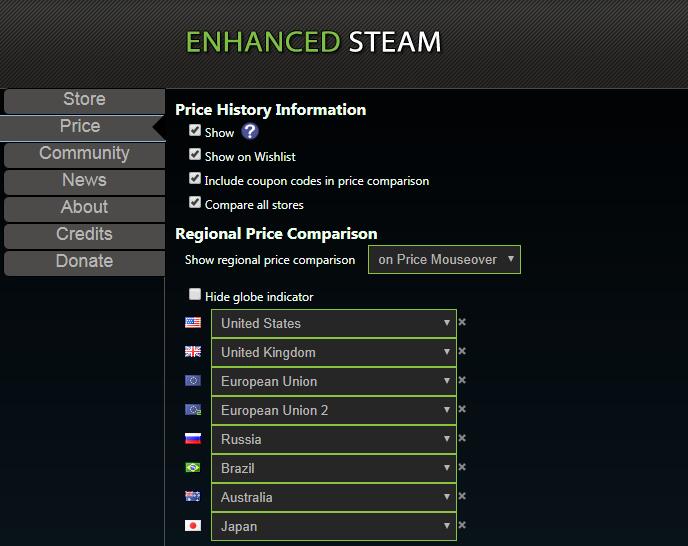Remove the European Union 2 row
This screenshot has height=546, width=688.
point(462,410)
